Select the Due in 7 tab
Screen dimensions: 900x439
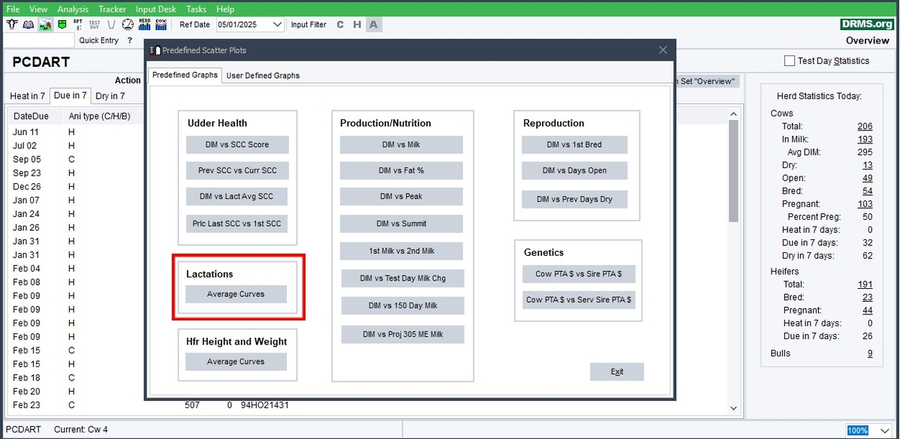coord(70,95)
